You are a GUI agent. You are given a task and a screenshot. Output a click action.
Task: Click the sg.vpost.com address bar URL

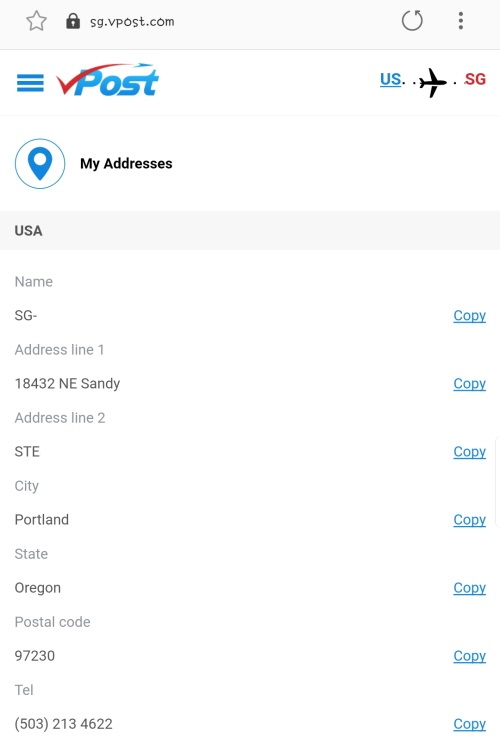point(132,21)
